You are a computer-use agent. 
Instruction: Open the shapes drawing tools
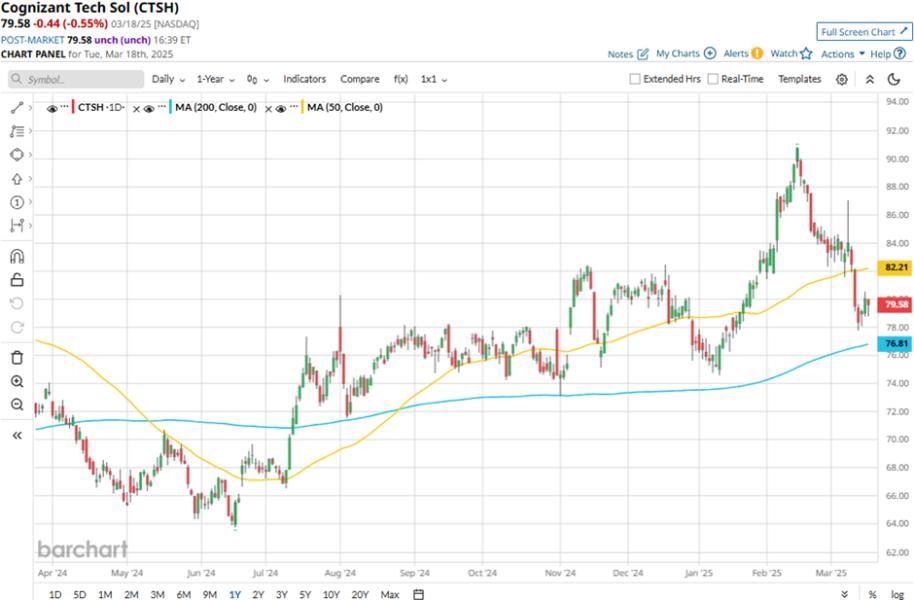click(x=17, y=155)
